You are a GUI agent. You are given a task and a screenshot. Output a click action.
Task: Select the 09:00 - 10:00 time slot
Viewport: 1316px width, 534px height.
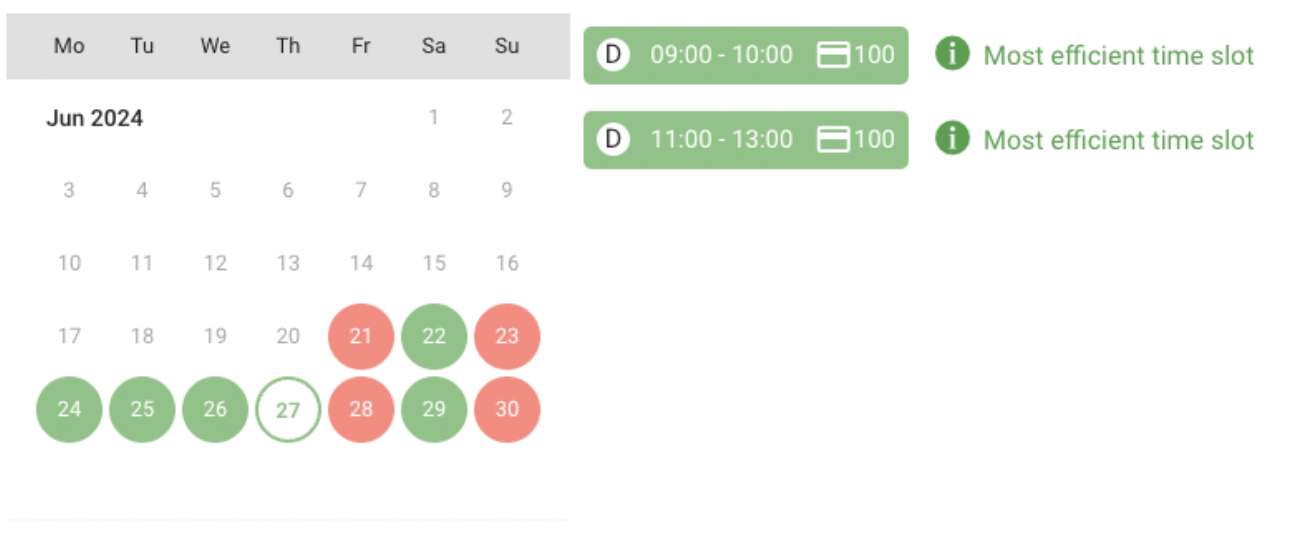click(746, 55)
